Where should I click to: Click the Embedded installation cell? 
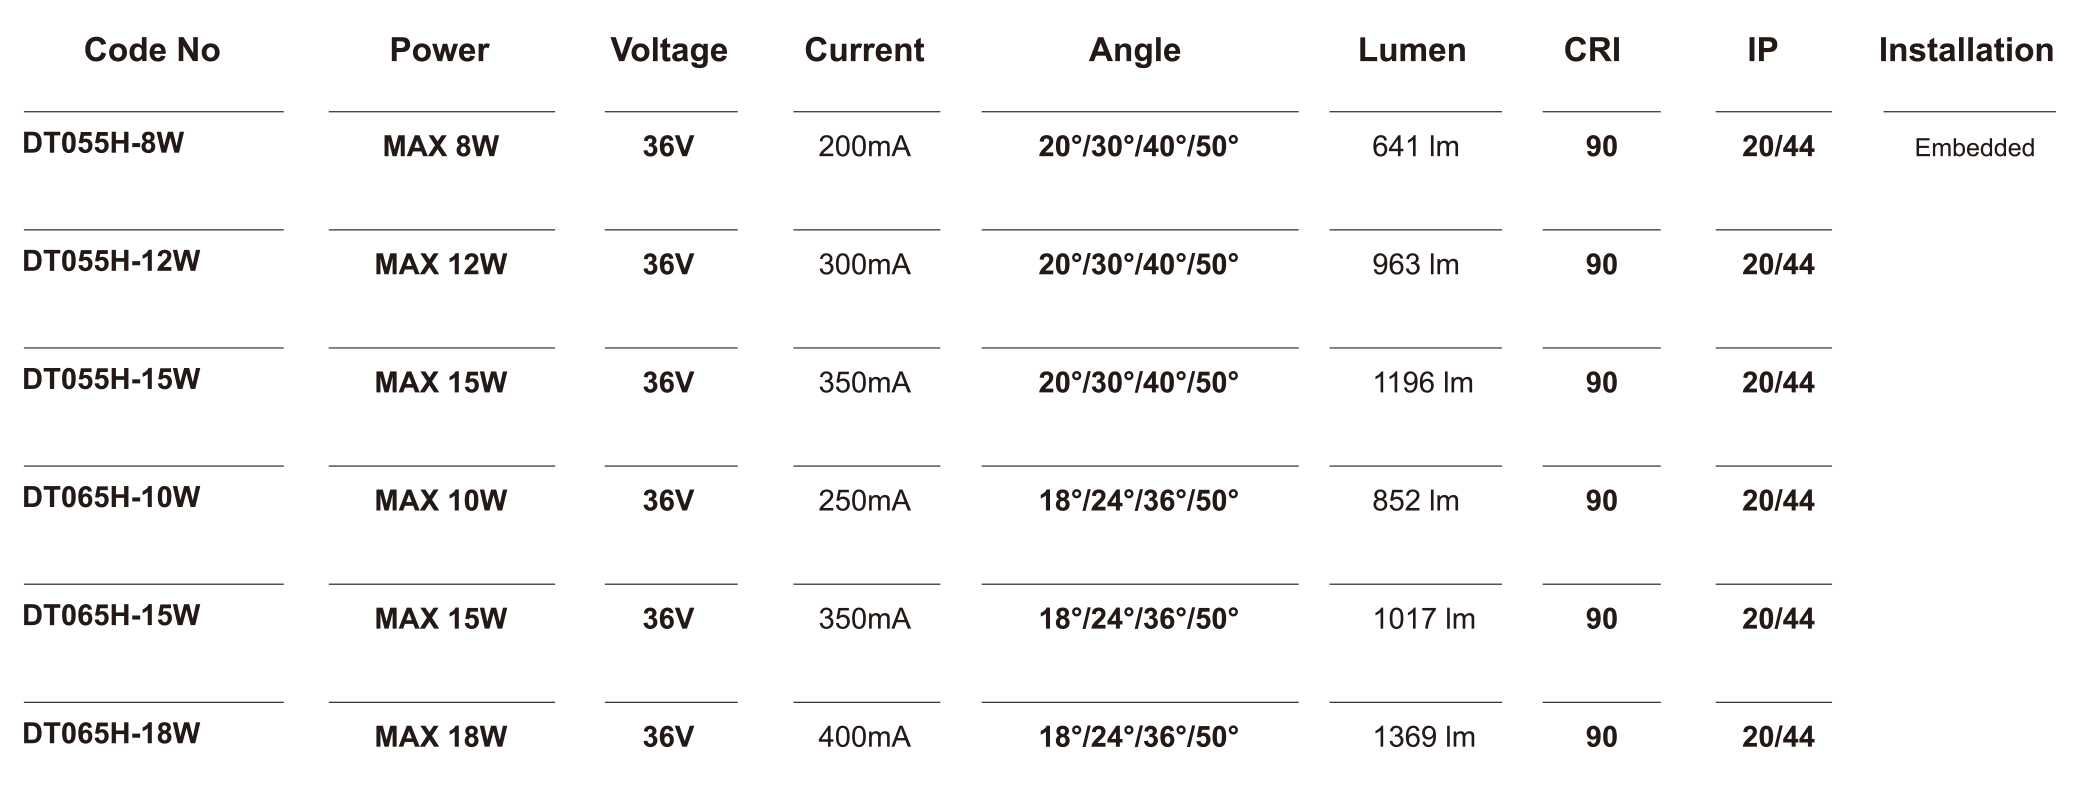1974,148
